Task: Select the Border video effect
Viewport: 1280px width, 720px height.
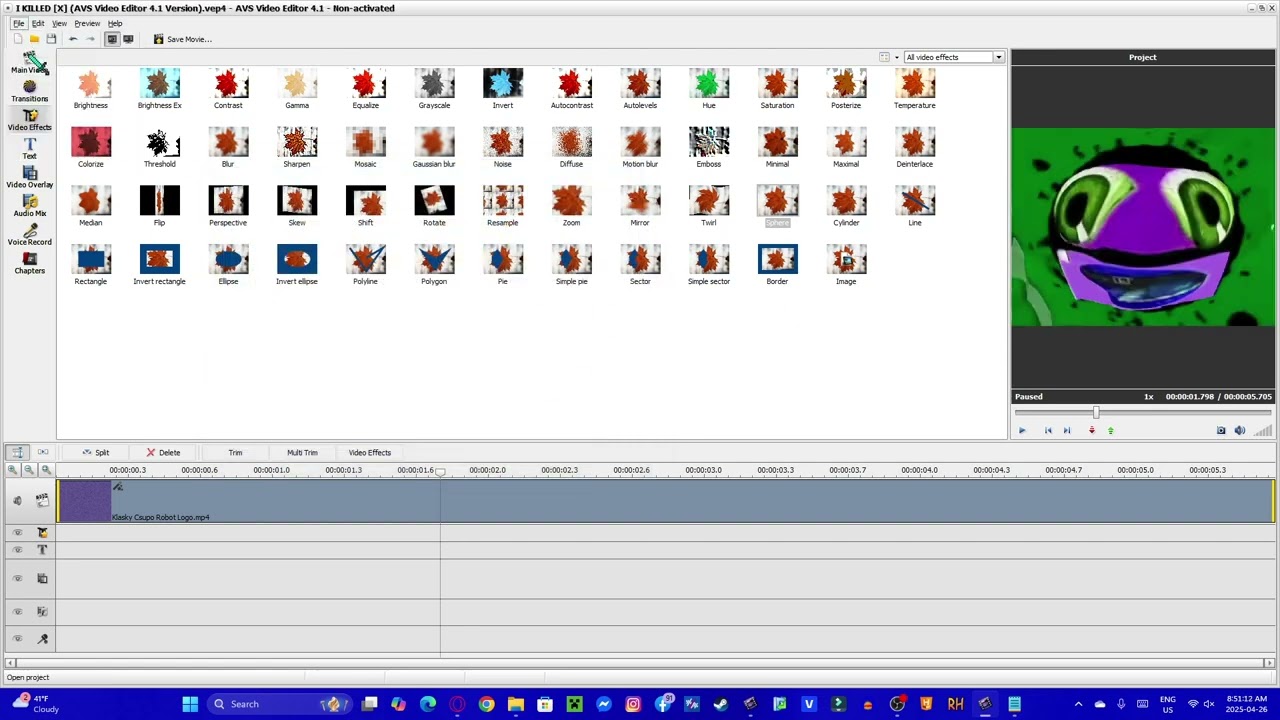Action: point(778,265)
